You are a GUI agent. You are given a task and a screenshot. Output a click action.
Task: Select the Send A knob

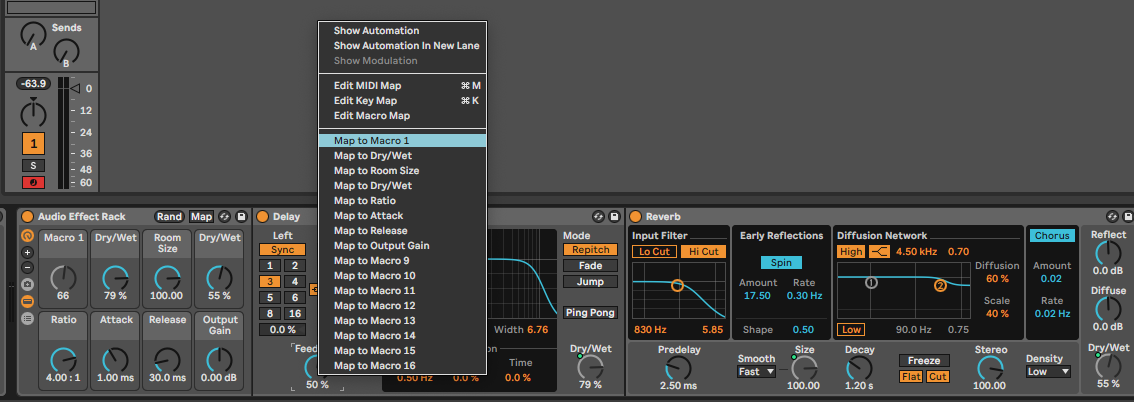(33, 33)
